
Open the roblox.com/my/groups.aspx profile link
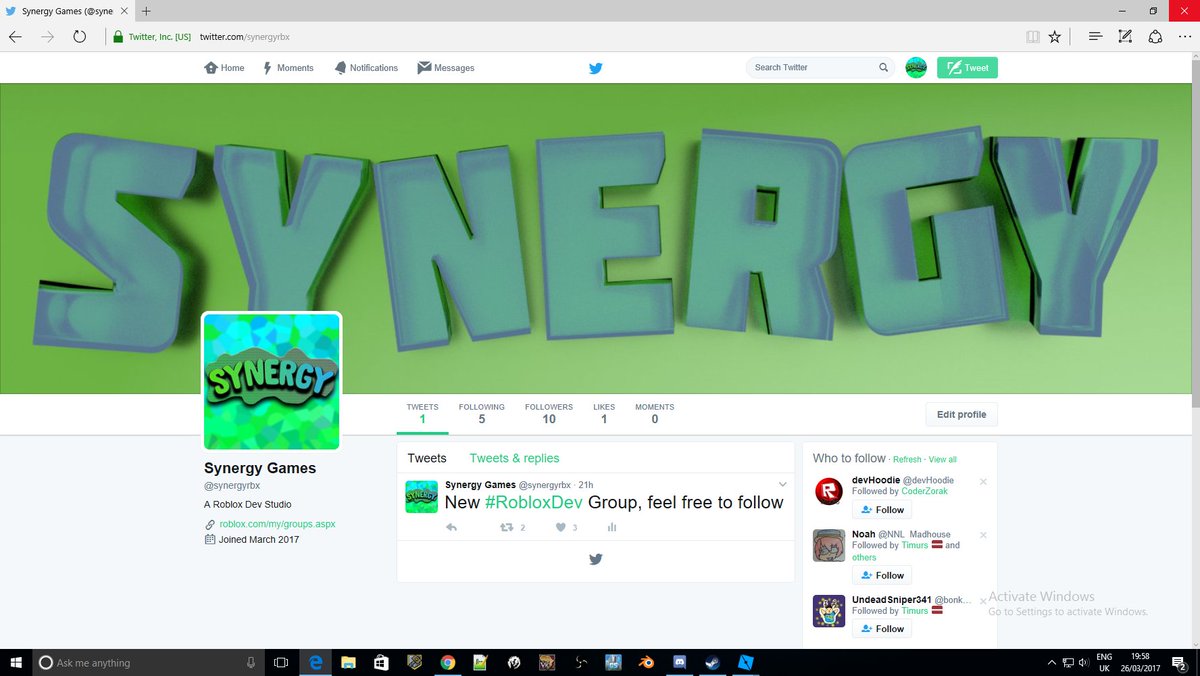tap(277, 524)
